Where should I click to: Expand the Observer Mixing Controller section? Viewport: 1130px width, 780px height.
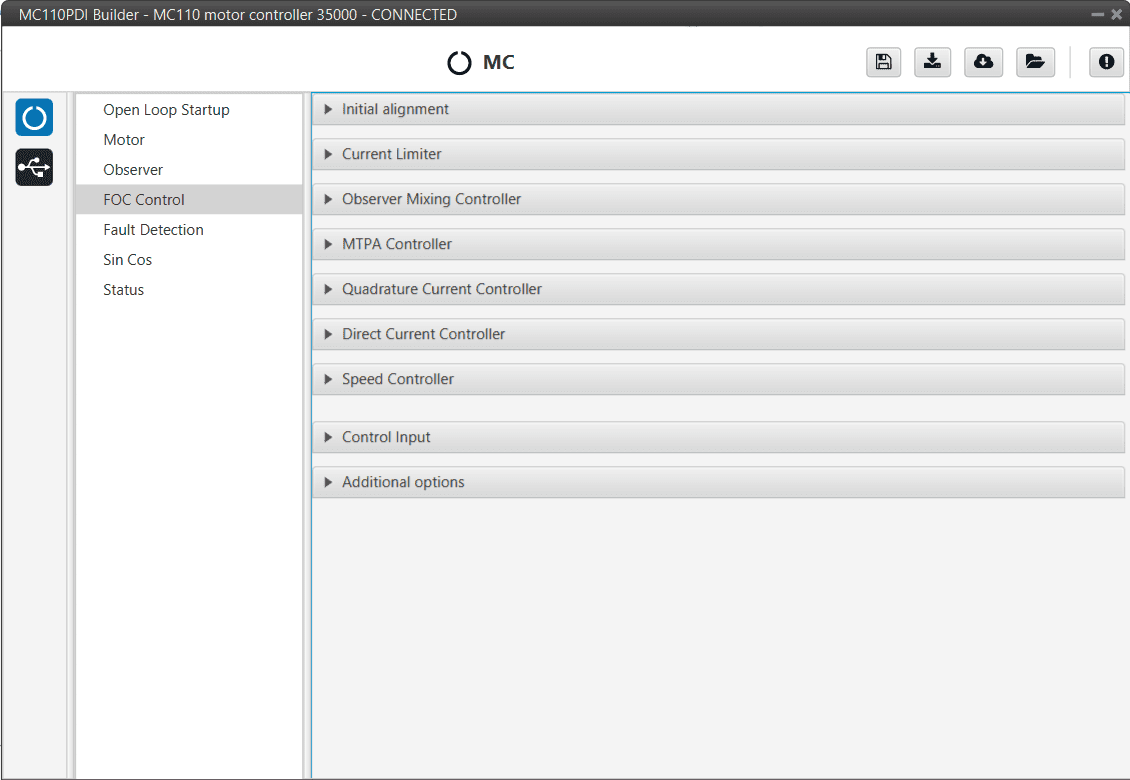point(719,199)
